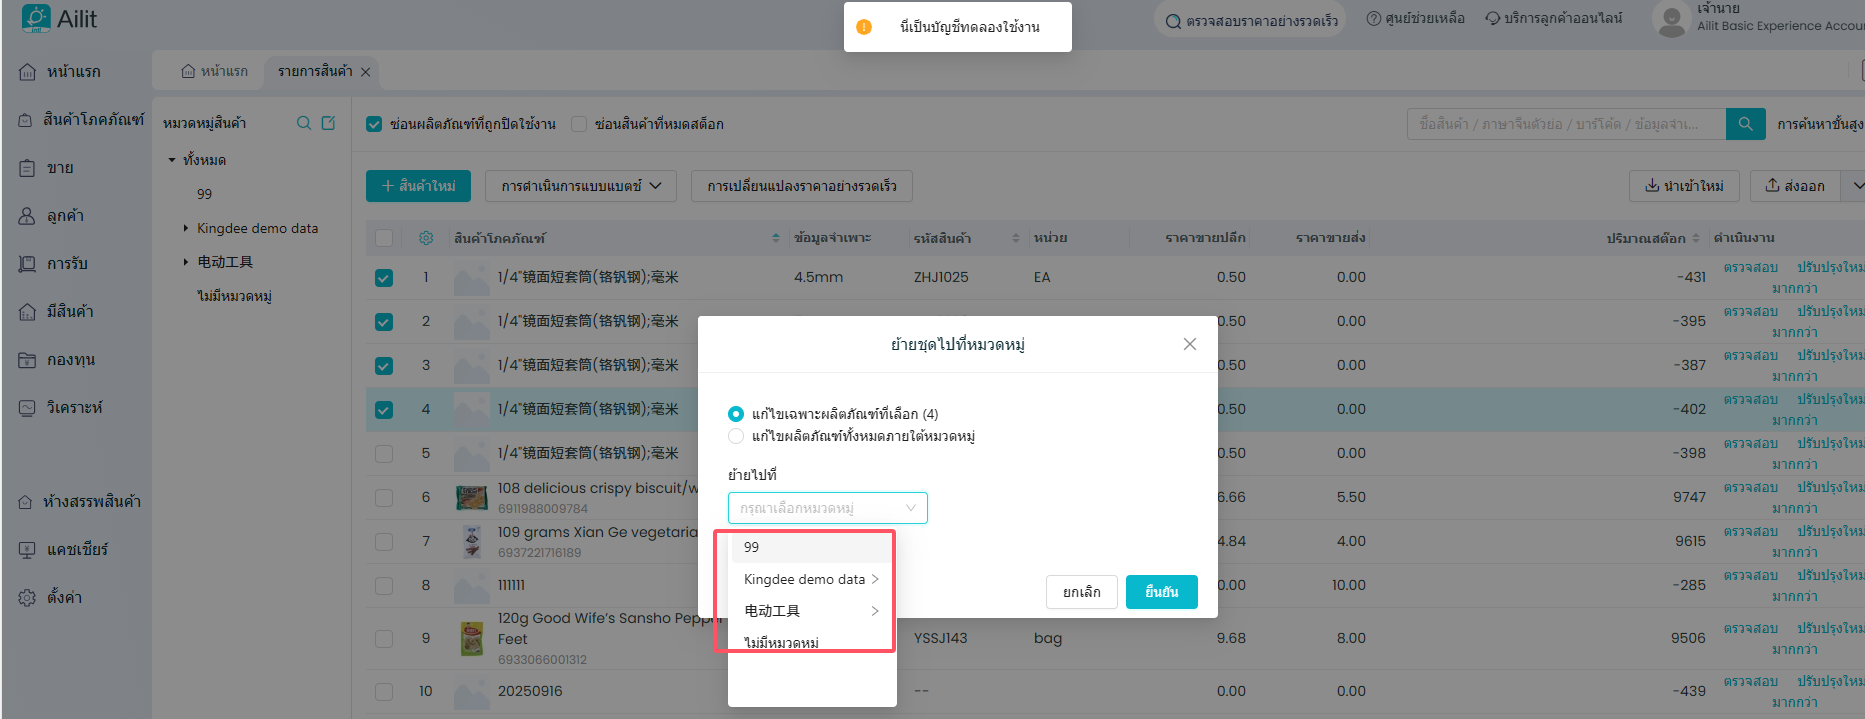This screenshot has width=1865, height=719.
Task: Click the blue product search magnifier button
Action: coord(1745,124)
